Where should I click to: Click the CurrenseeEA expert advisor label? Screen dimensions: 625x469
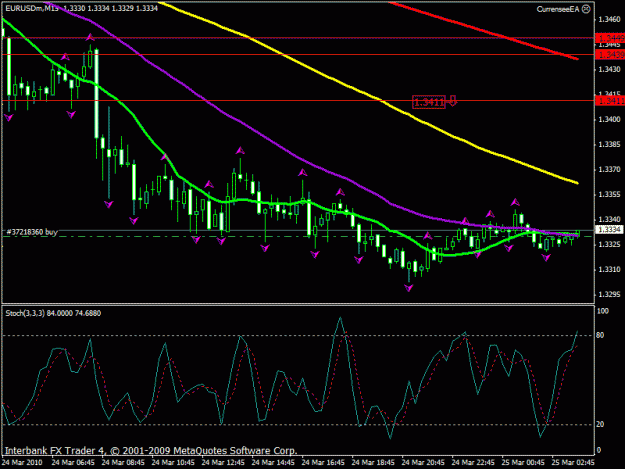point(558,9)
